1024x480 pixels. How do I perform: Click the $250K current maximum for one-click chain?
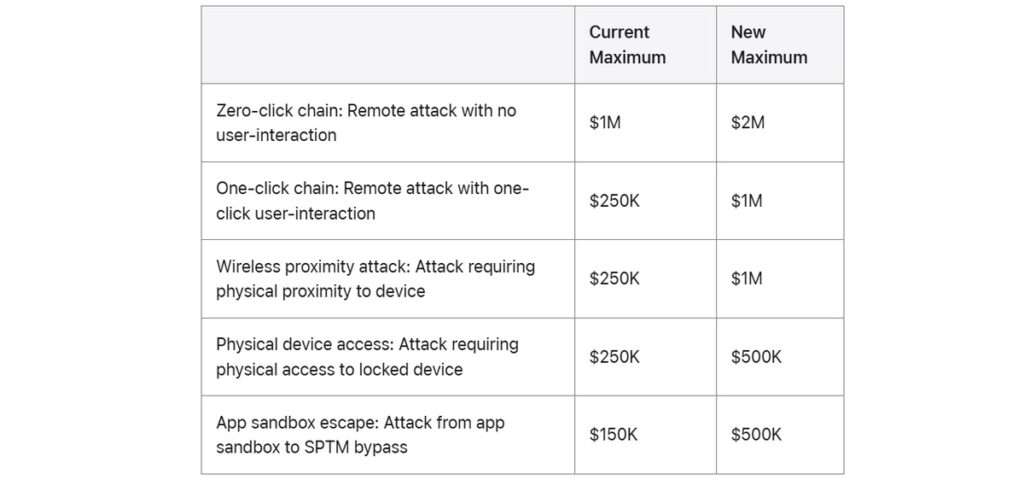pyautogui.click(x=614, y=201)
